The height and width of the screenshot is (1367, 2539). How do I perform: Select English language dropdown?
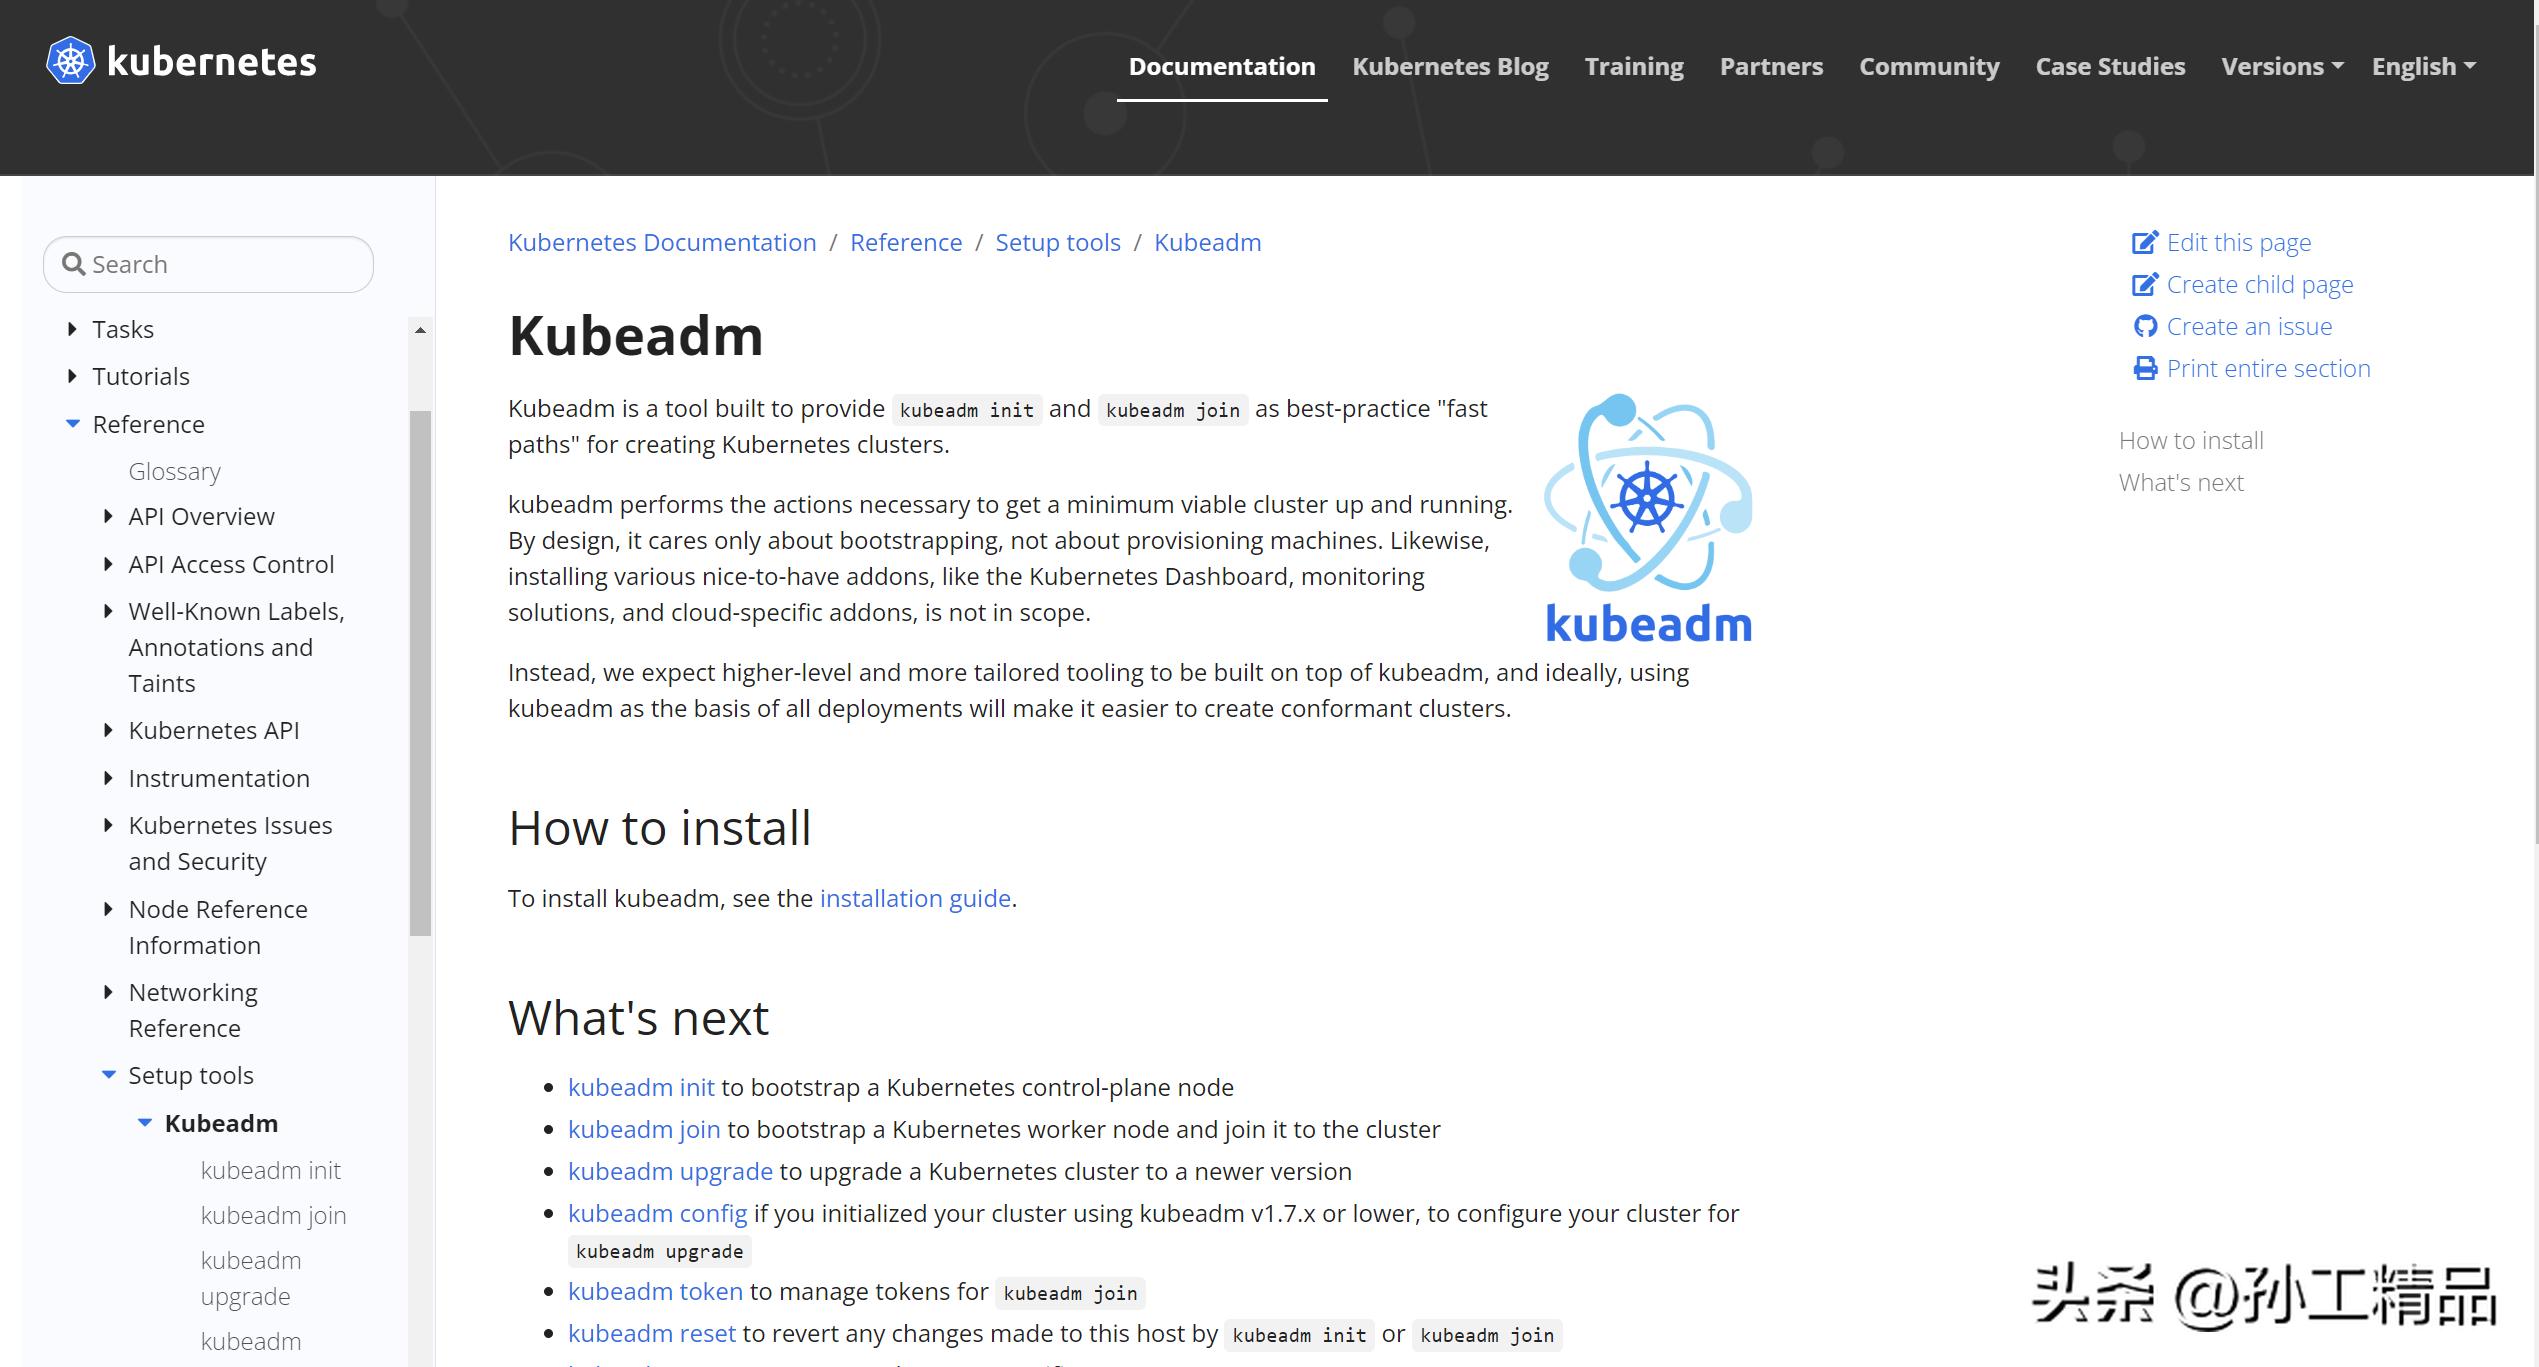click(2425, 66)
